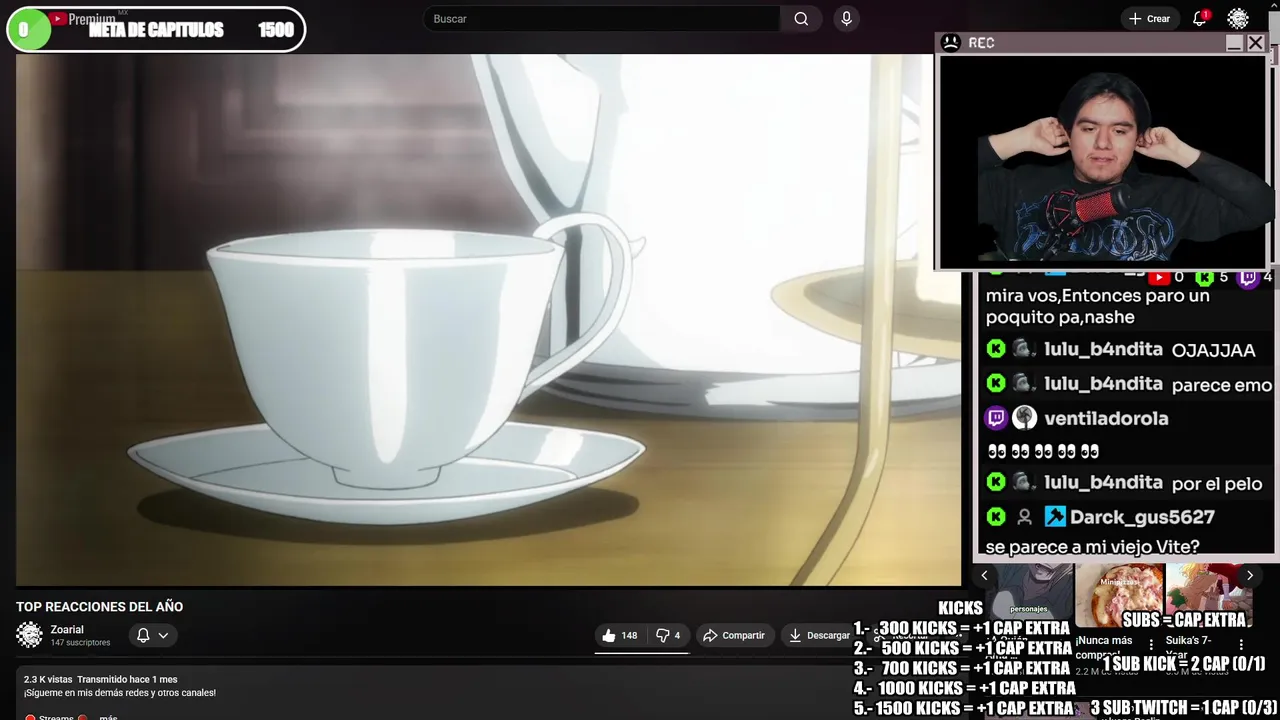Click the username ventiladorola in chat
1280x720 pixels.
1106,418
